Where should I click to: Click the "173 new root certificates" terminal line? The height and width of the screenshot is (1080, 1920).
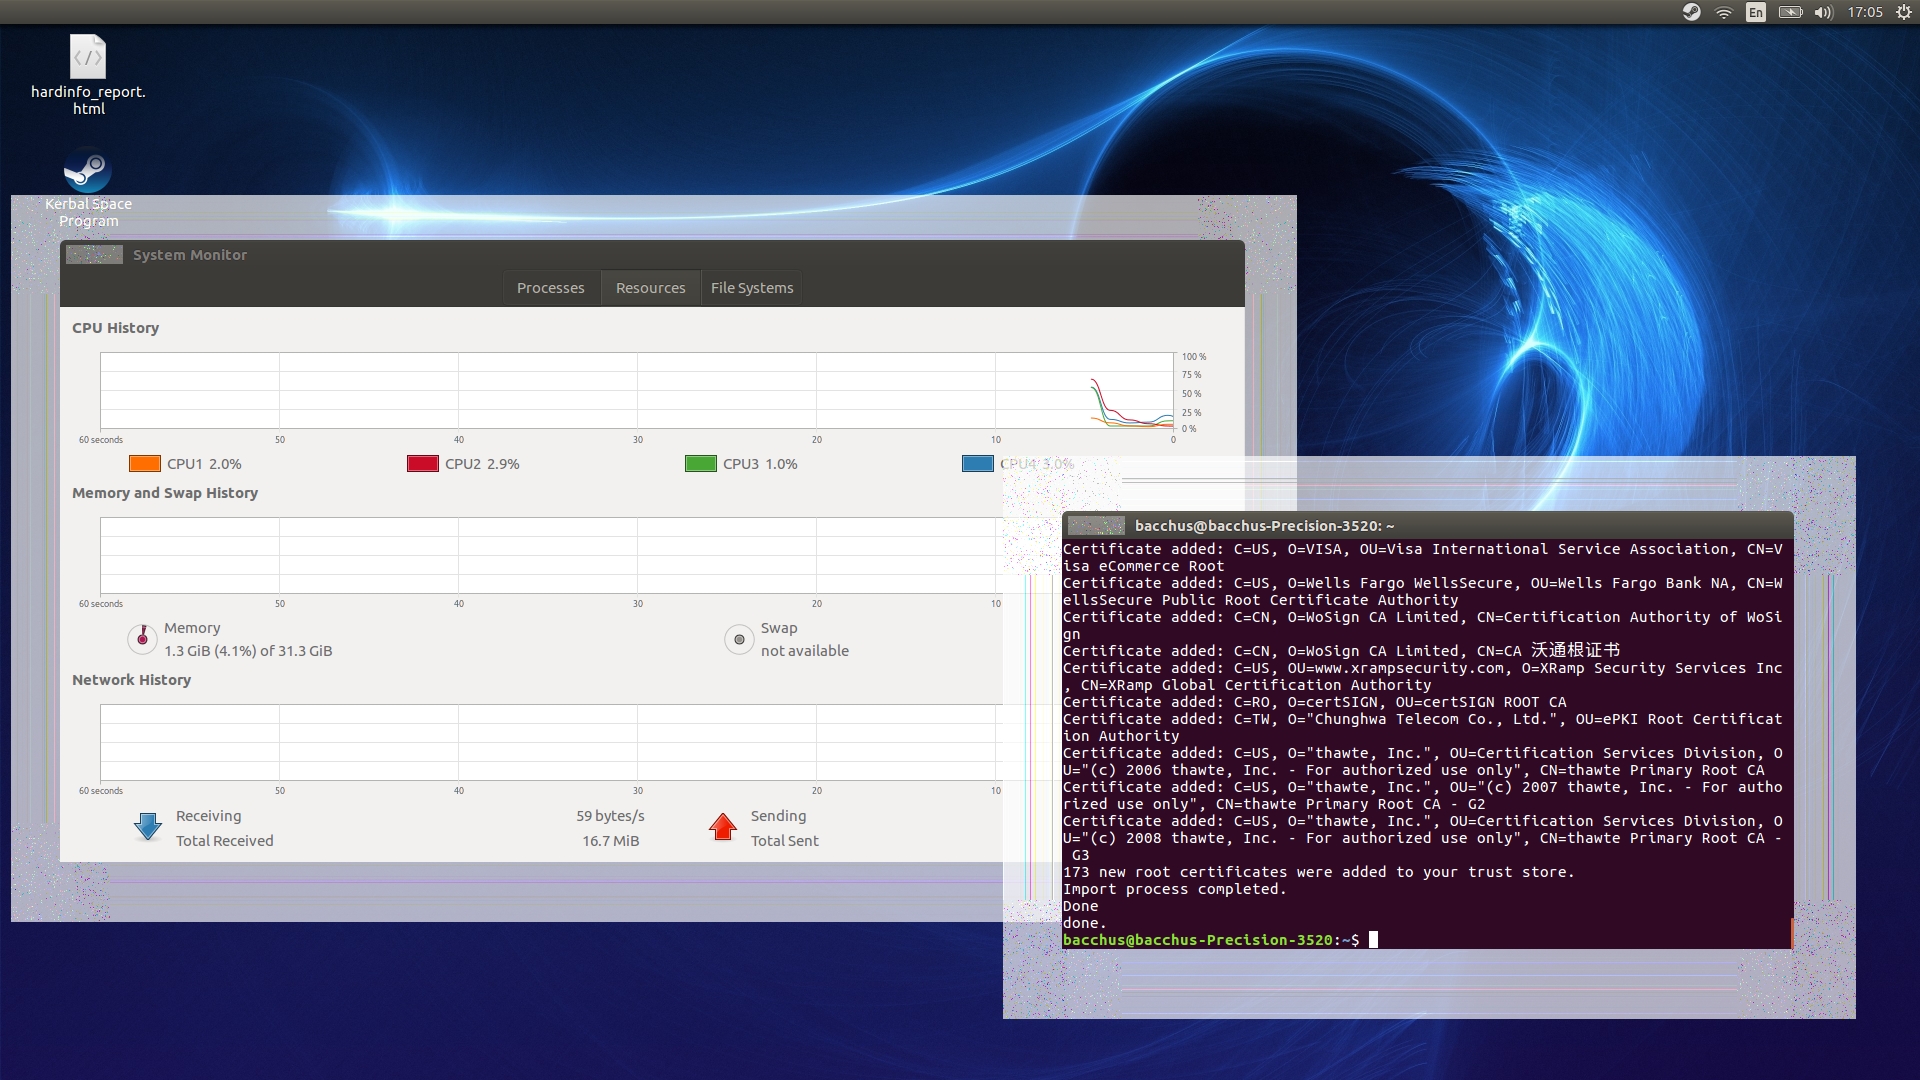1319,872
